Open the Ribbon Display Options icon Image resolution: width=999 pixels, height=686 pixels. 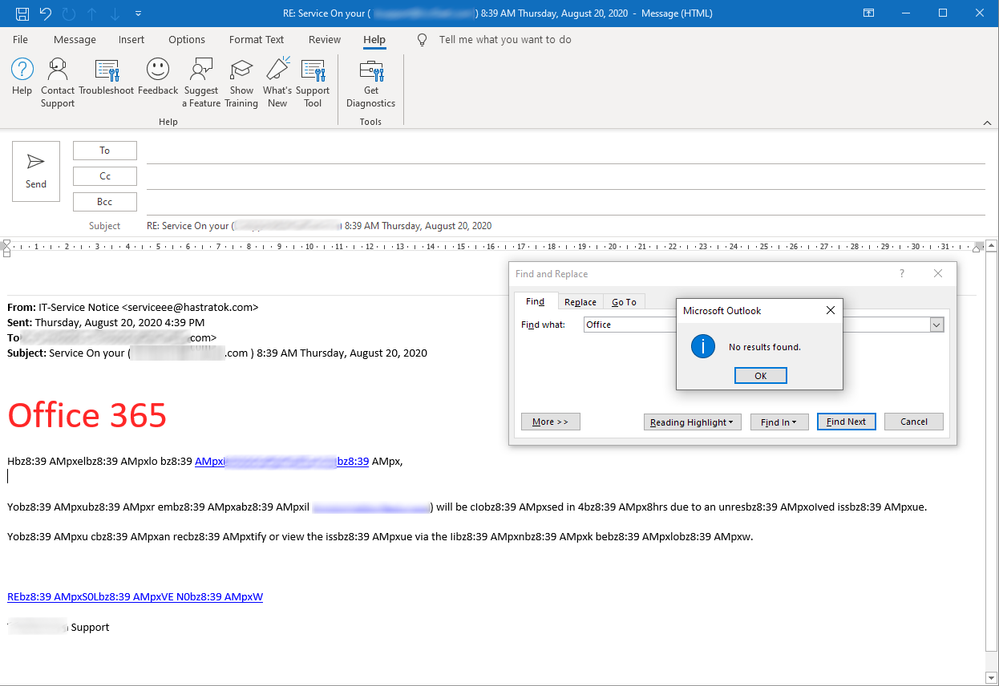point(868,13)
